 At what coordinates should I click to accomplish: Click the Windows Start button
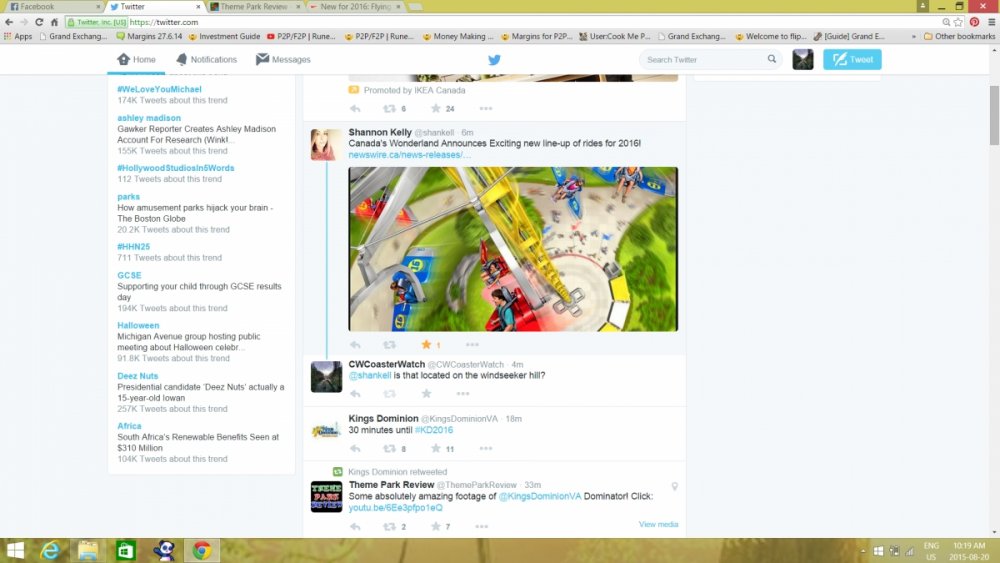(15, 550)
